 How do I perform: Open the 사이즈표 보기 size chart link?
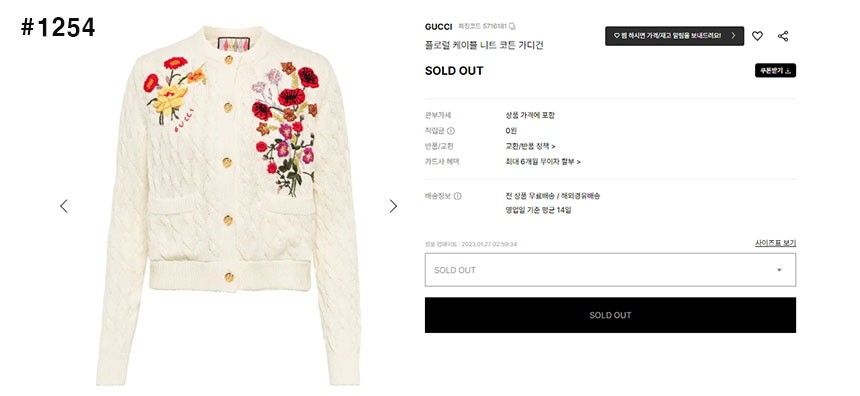pos(775,243)
